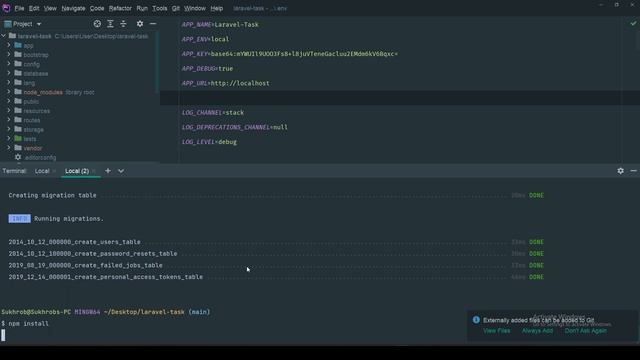Image resolution: width=640 pixels, height=360 pixels.
Task: Click the APP_ENV=local line
Action: (x=205, y=39)
